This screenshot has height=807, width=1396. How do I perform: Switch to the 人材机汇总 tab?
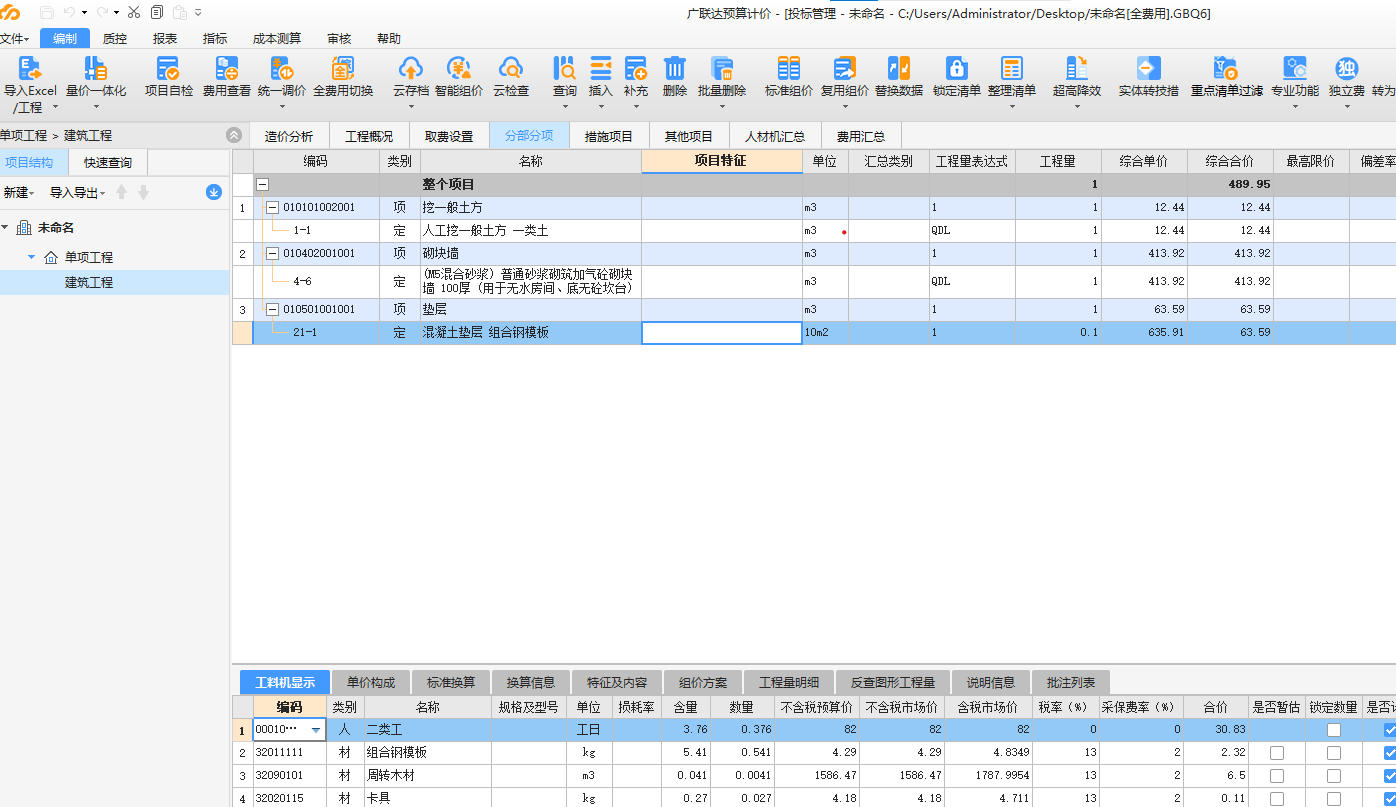[x=775, y=136]
